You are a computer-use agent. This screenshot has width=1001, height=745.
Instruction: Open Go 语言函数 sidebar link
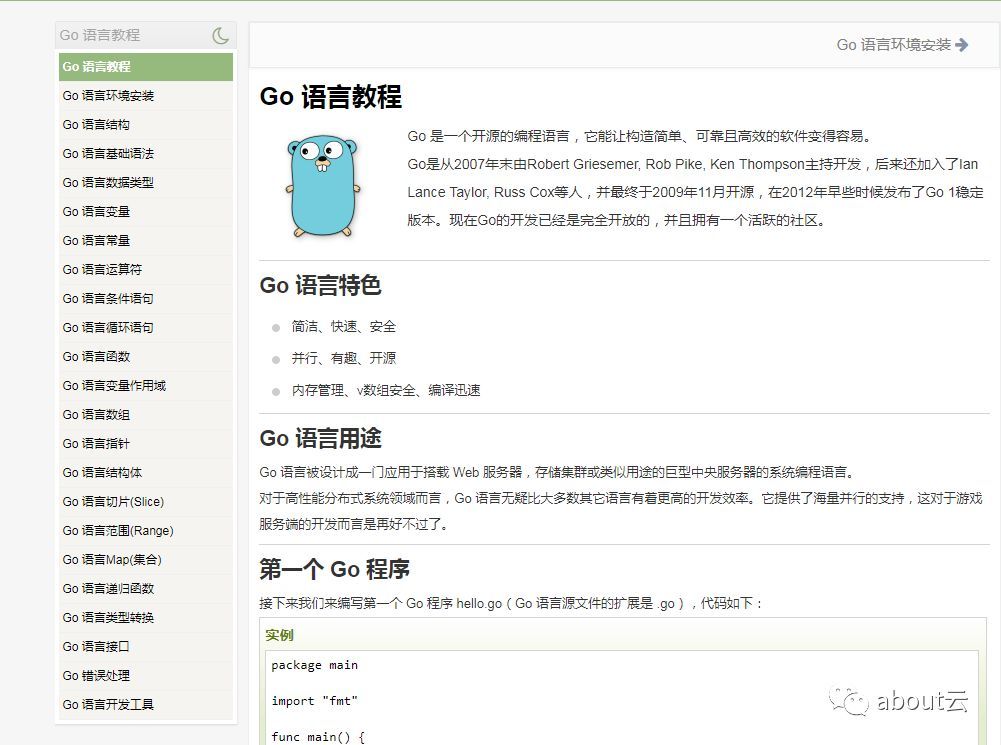click(146, 357)
